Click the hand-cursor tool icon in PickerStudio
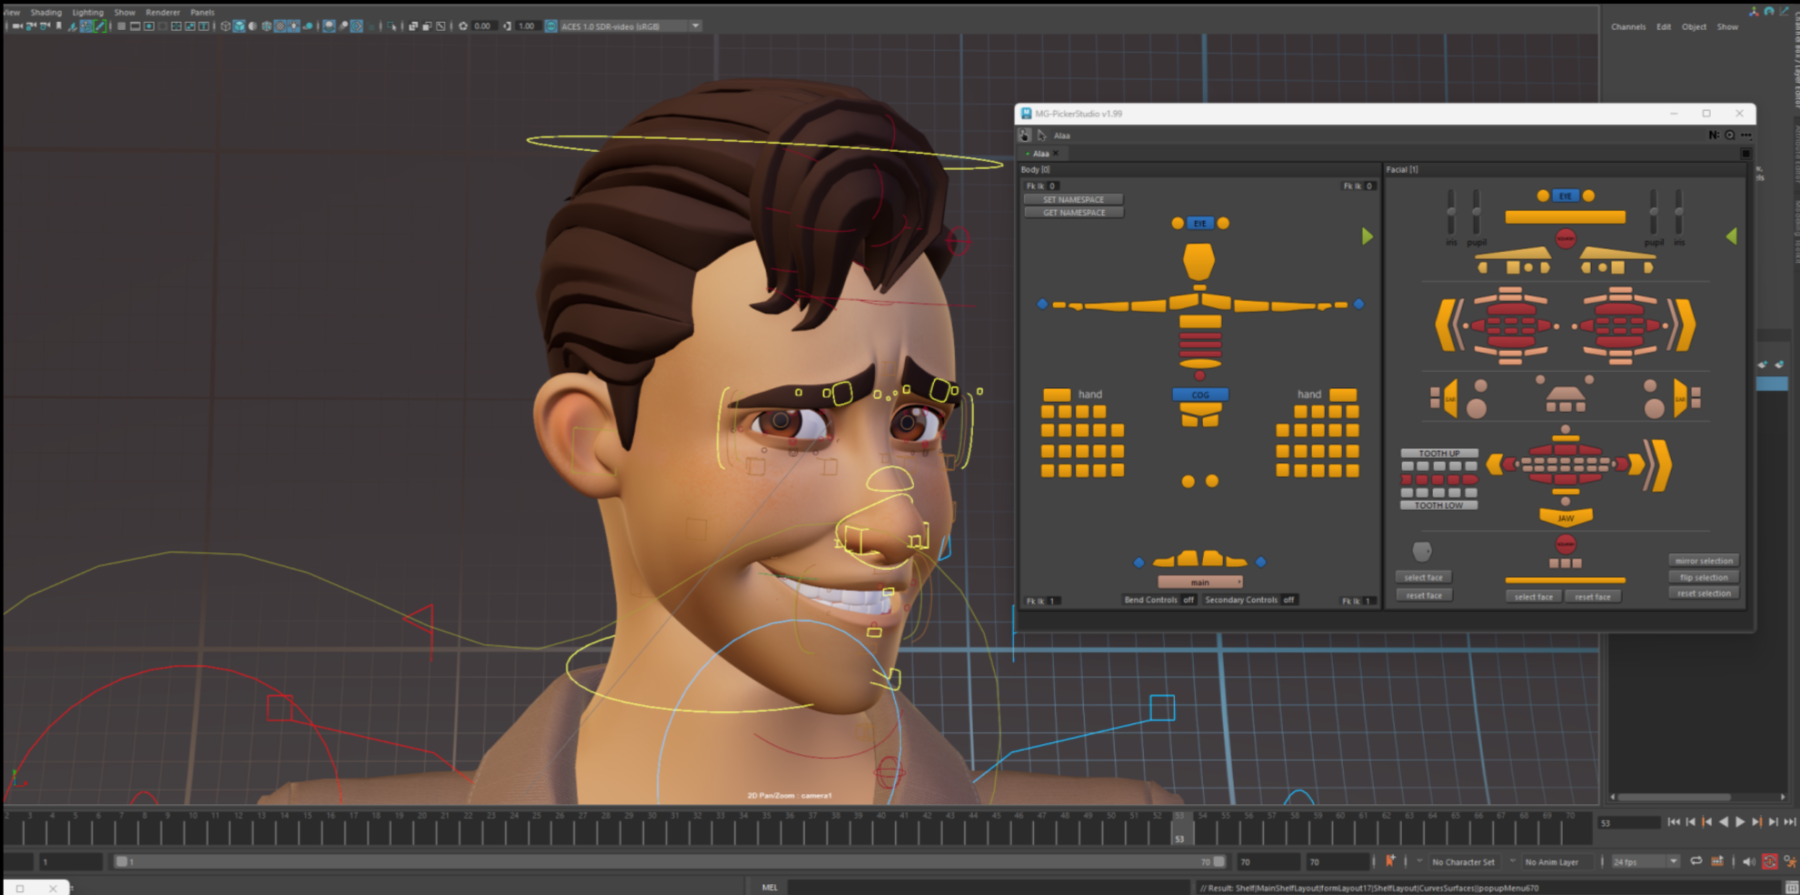The width and height of the screenshot is (1800, 895). pos(1025,135)
